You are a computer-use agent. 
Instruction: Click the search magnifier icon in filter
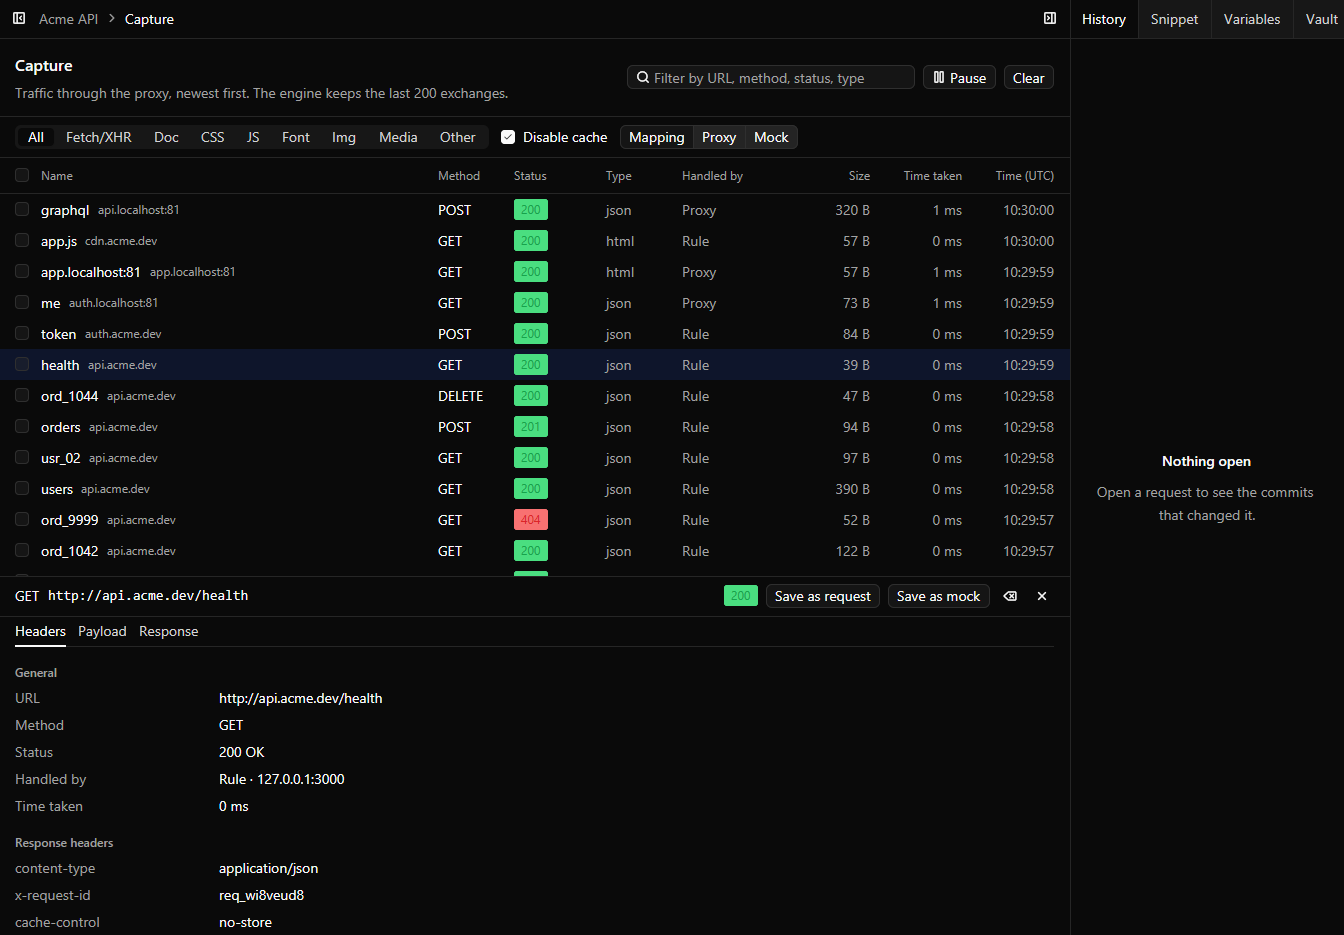(643, 77)
